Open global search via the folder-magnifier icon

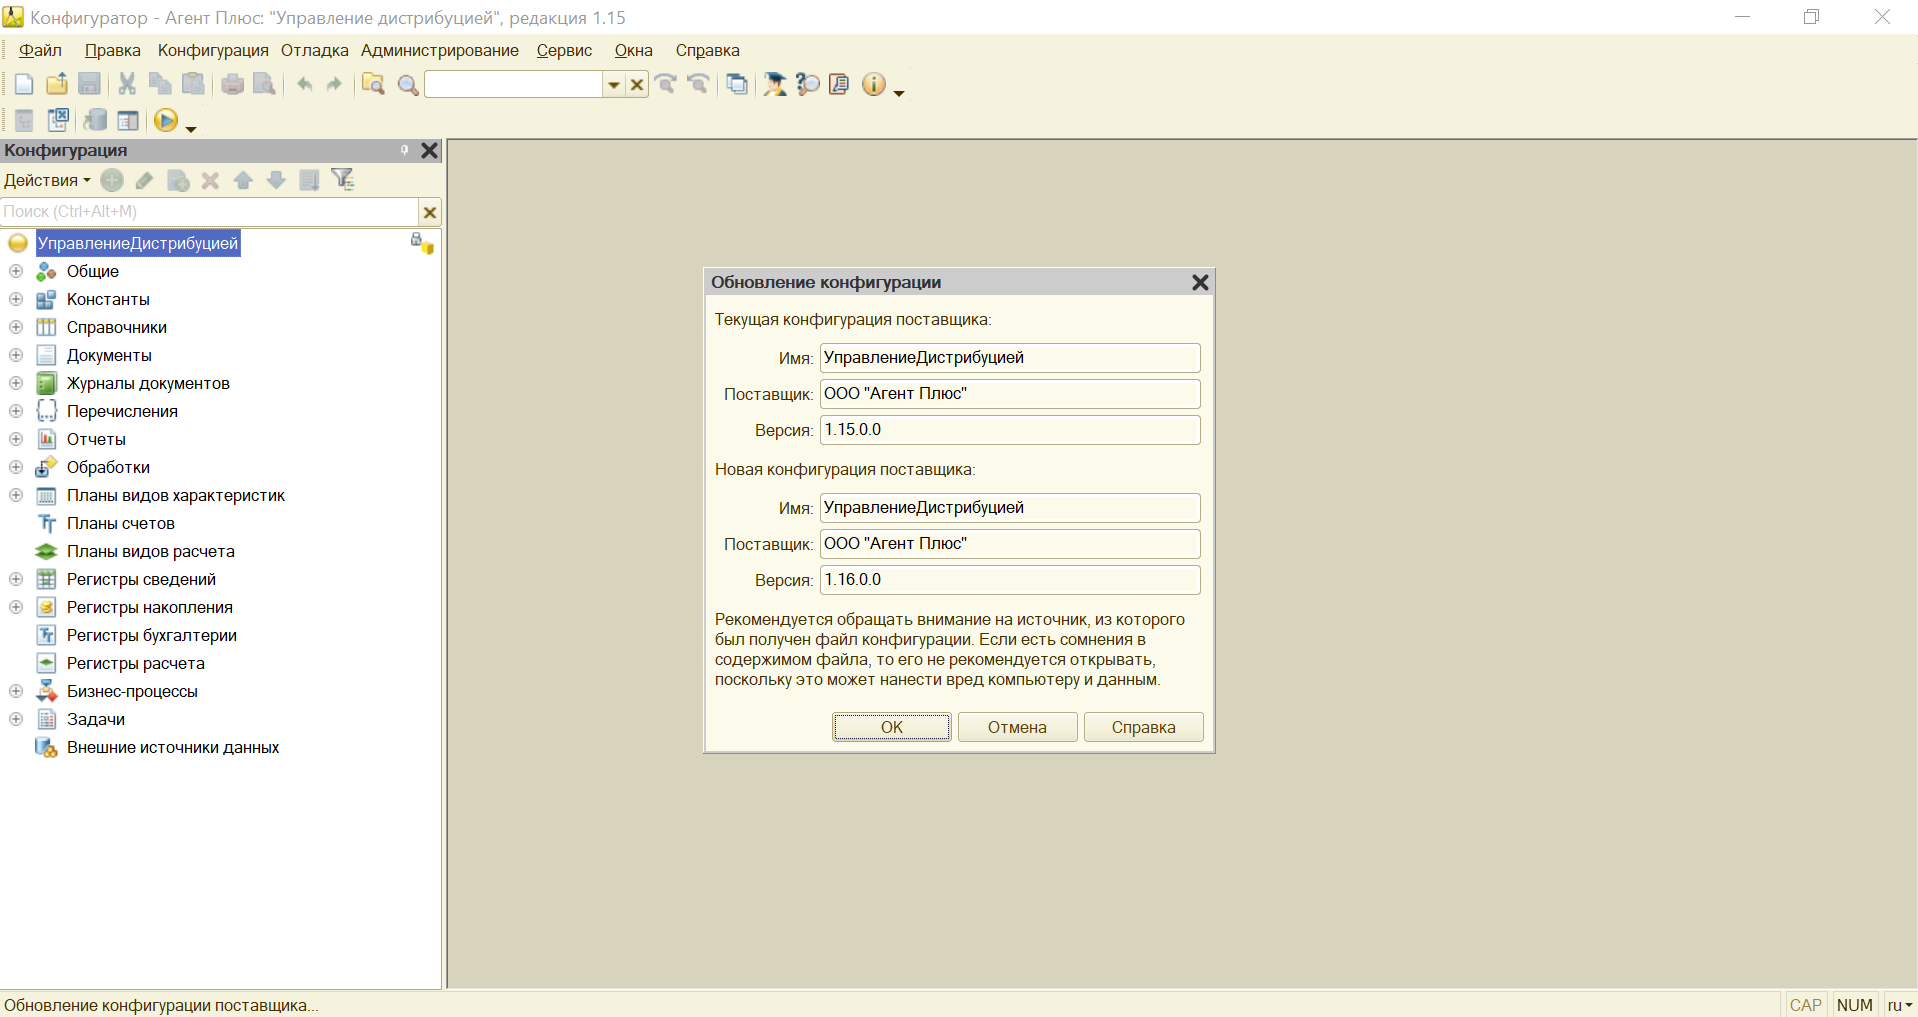(x=373, y=85)
